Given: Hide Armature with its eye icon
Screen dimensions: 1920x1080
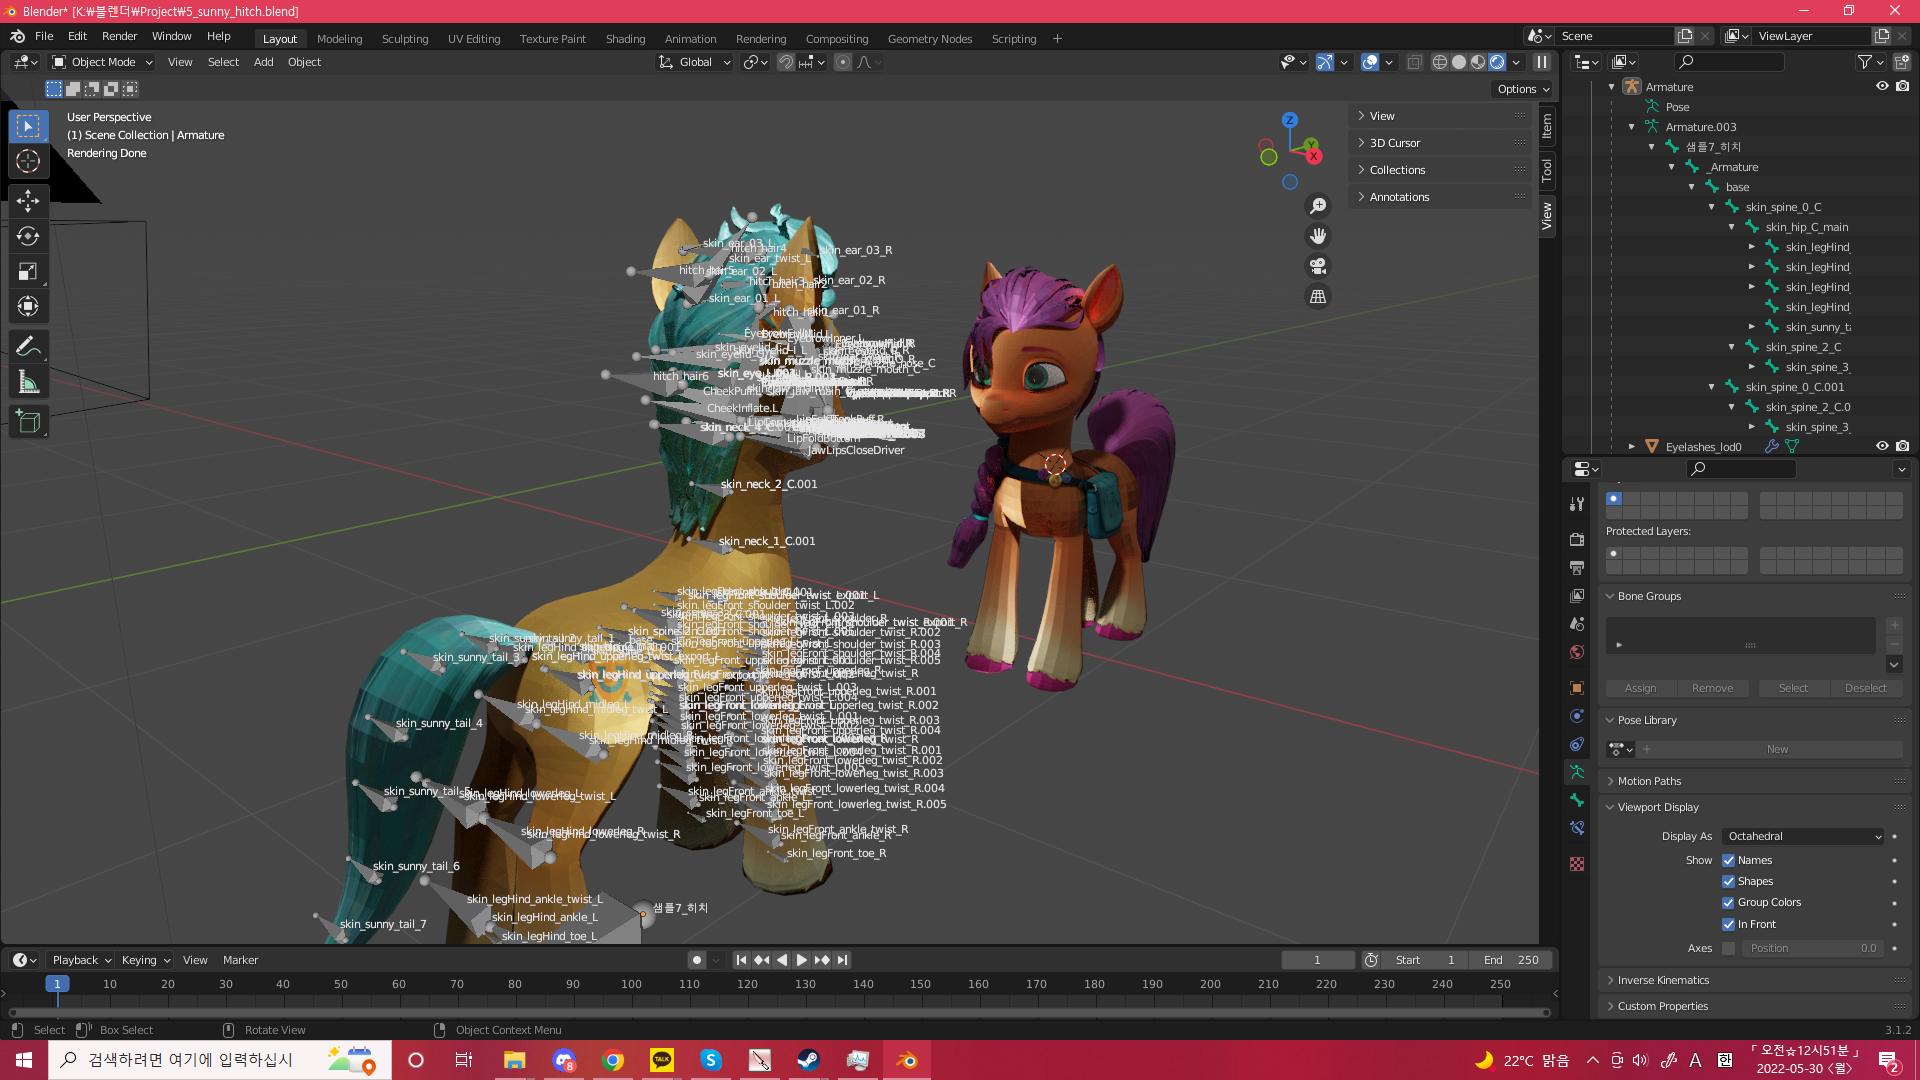Looking at the screenshot, I should 1882,86.
